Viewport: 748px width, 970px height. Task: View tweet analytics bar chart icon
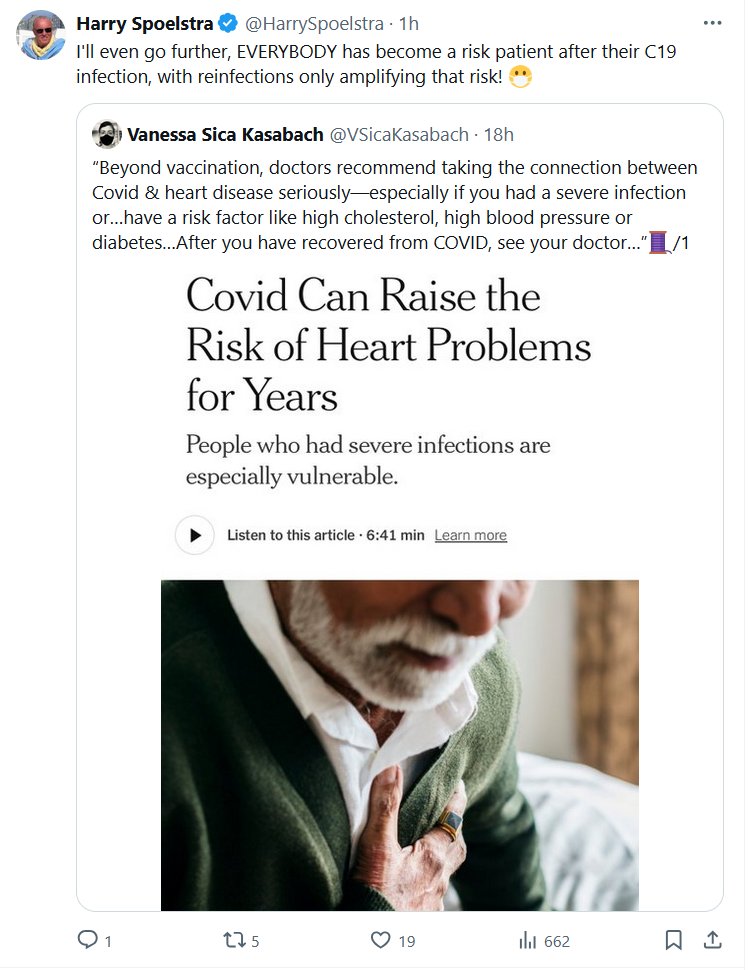[527, 940]
